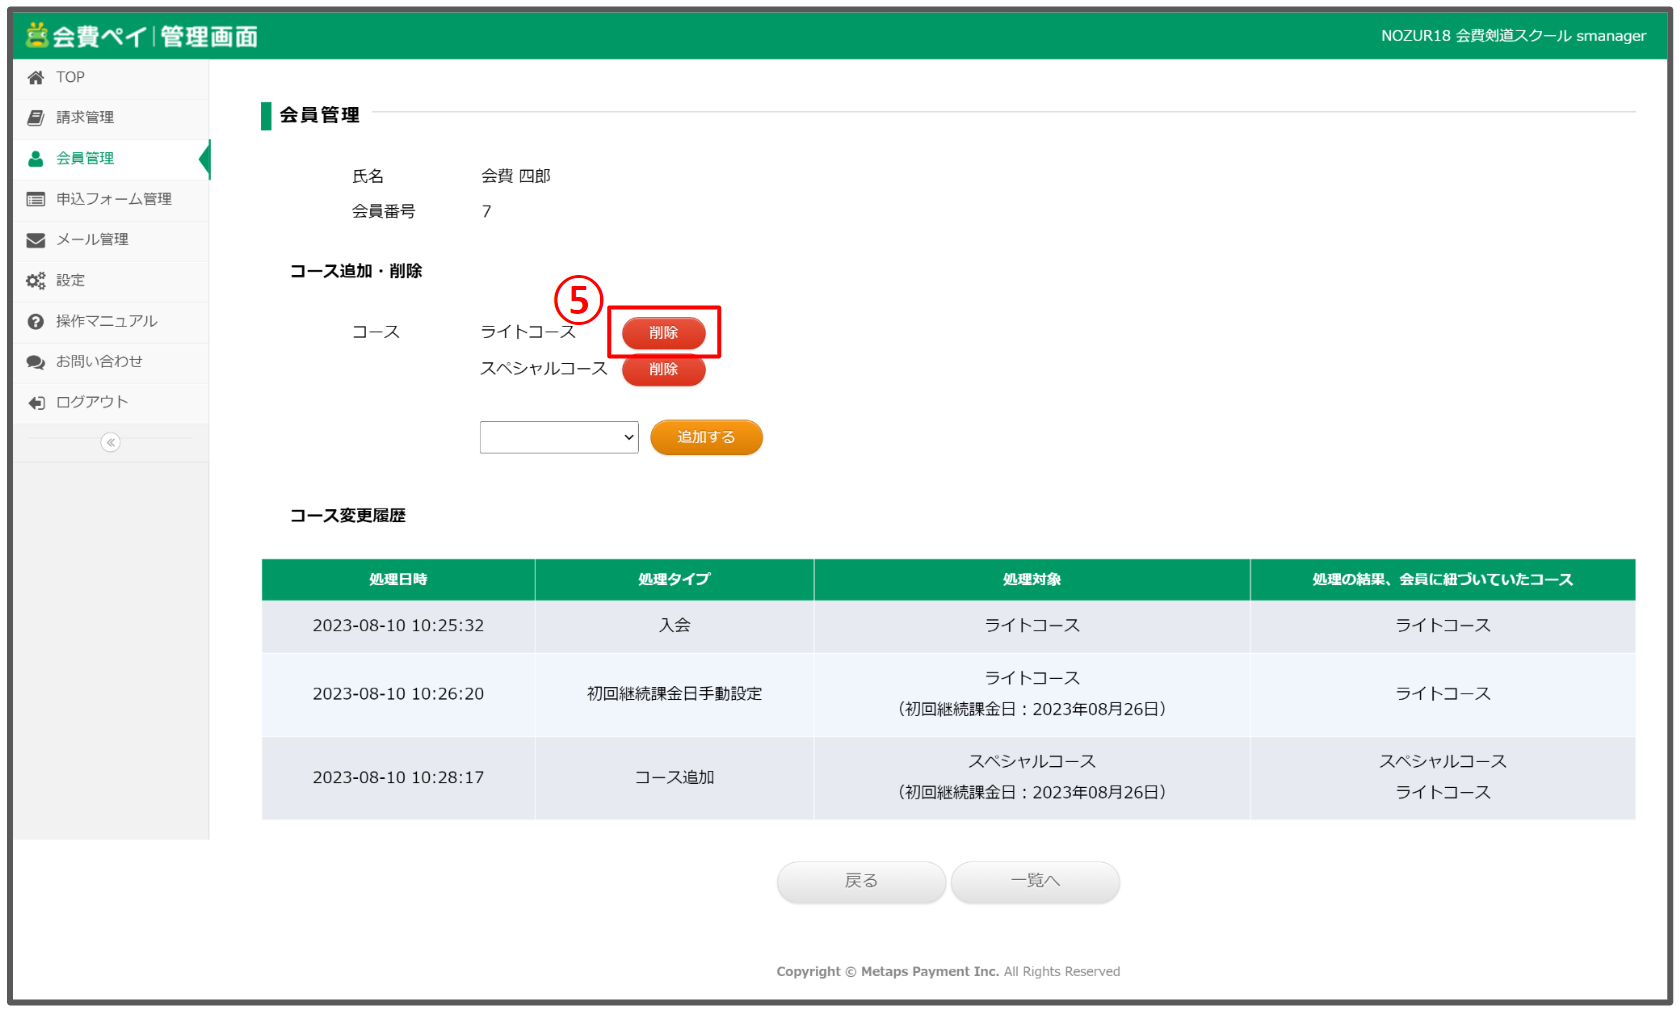Open 請求管理 menu item
This screenshot has height=1009, width=1680.
tap(85, 118)
